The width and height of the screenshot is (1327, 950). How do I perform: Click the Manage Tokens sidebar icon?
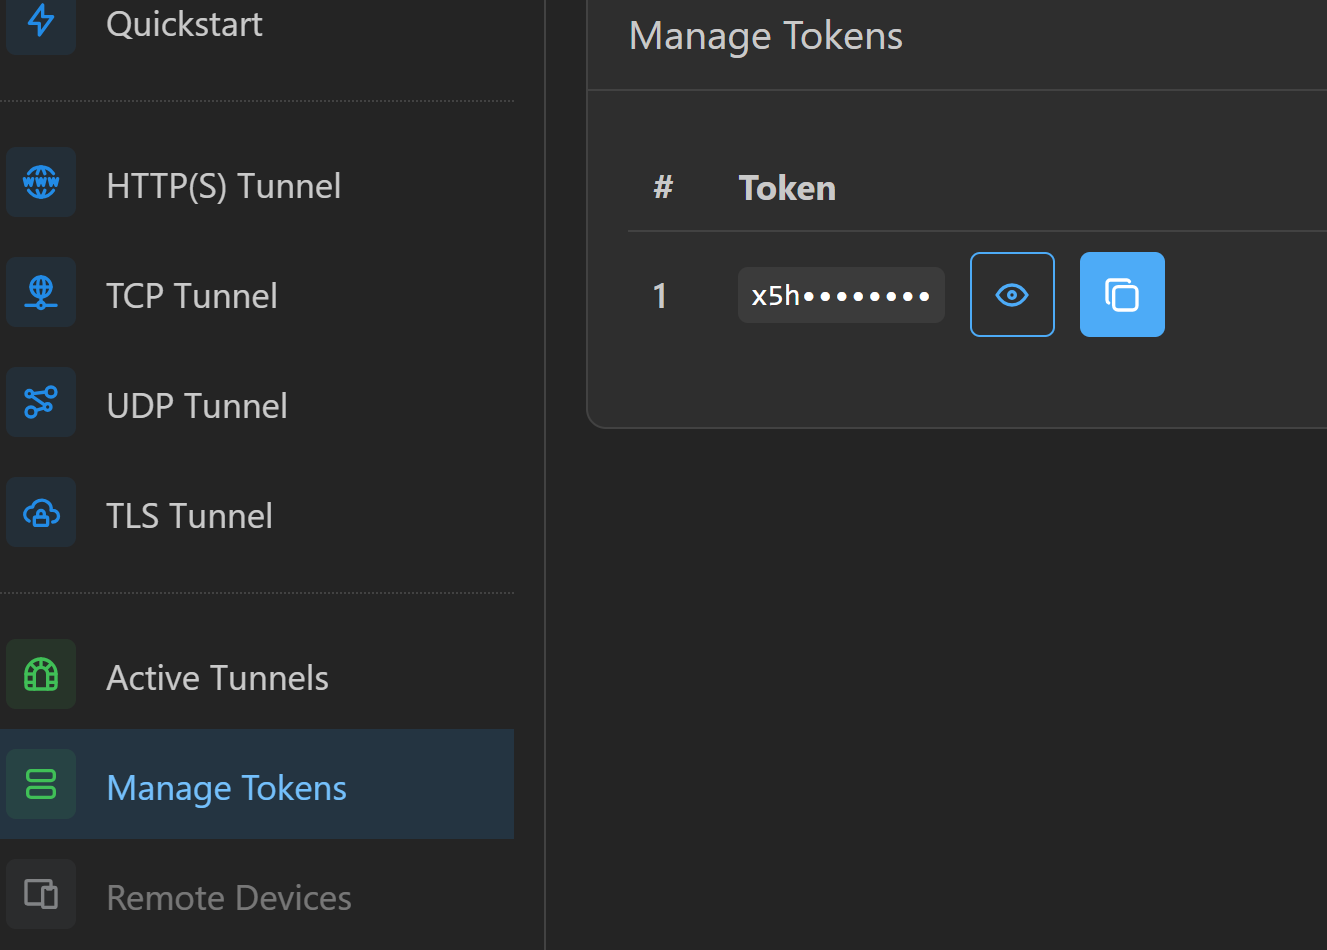point(41,785)
